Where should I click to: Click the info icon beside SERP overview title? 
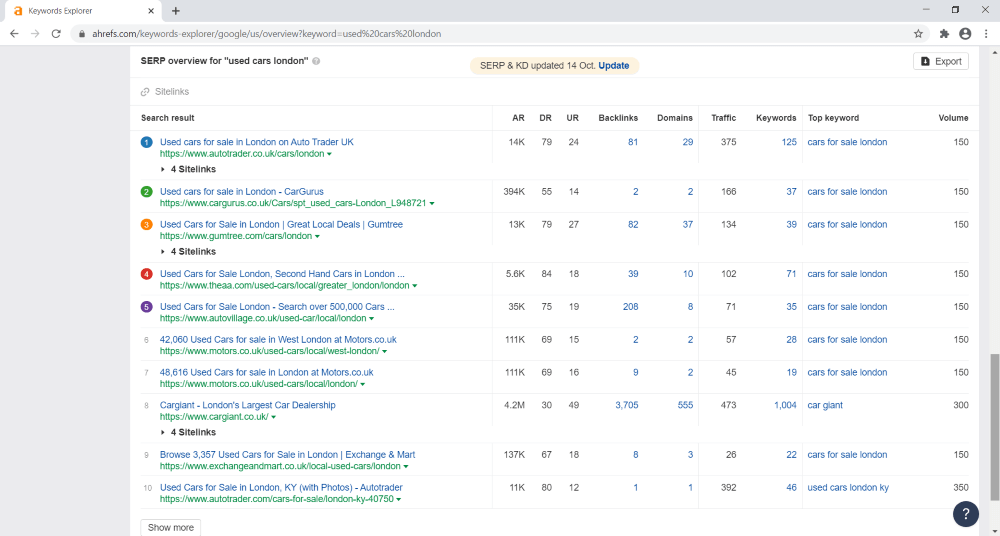click(x=316, y=61)
